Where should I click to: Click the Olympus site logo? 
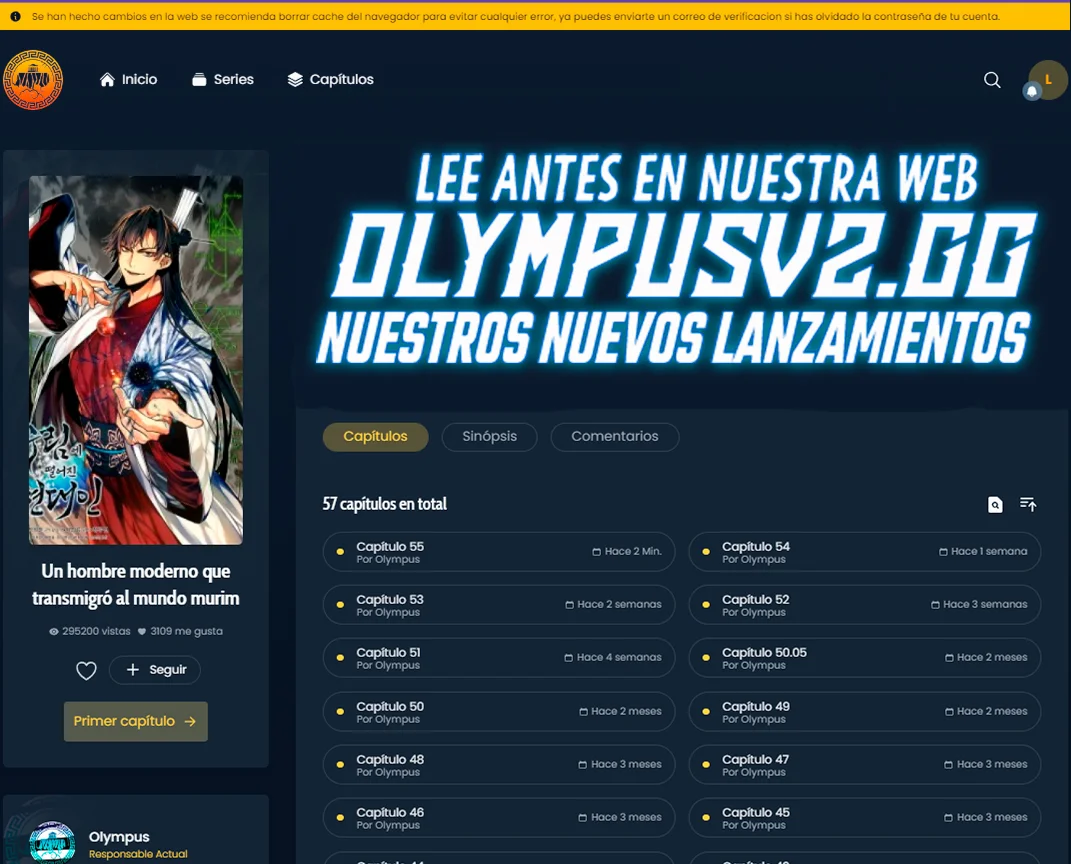click(x=33, y=80)
